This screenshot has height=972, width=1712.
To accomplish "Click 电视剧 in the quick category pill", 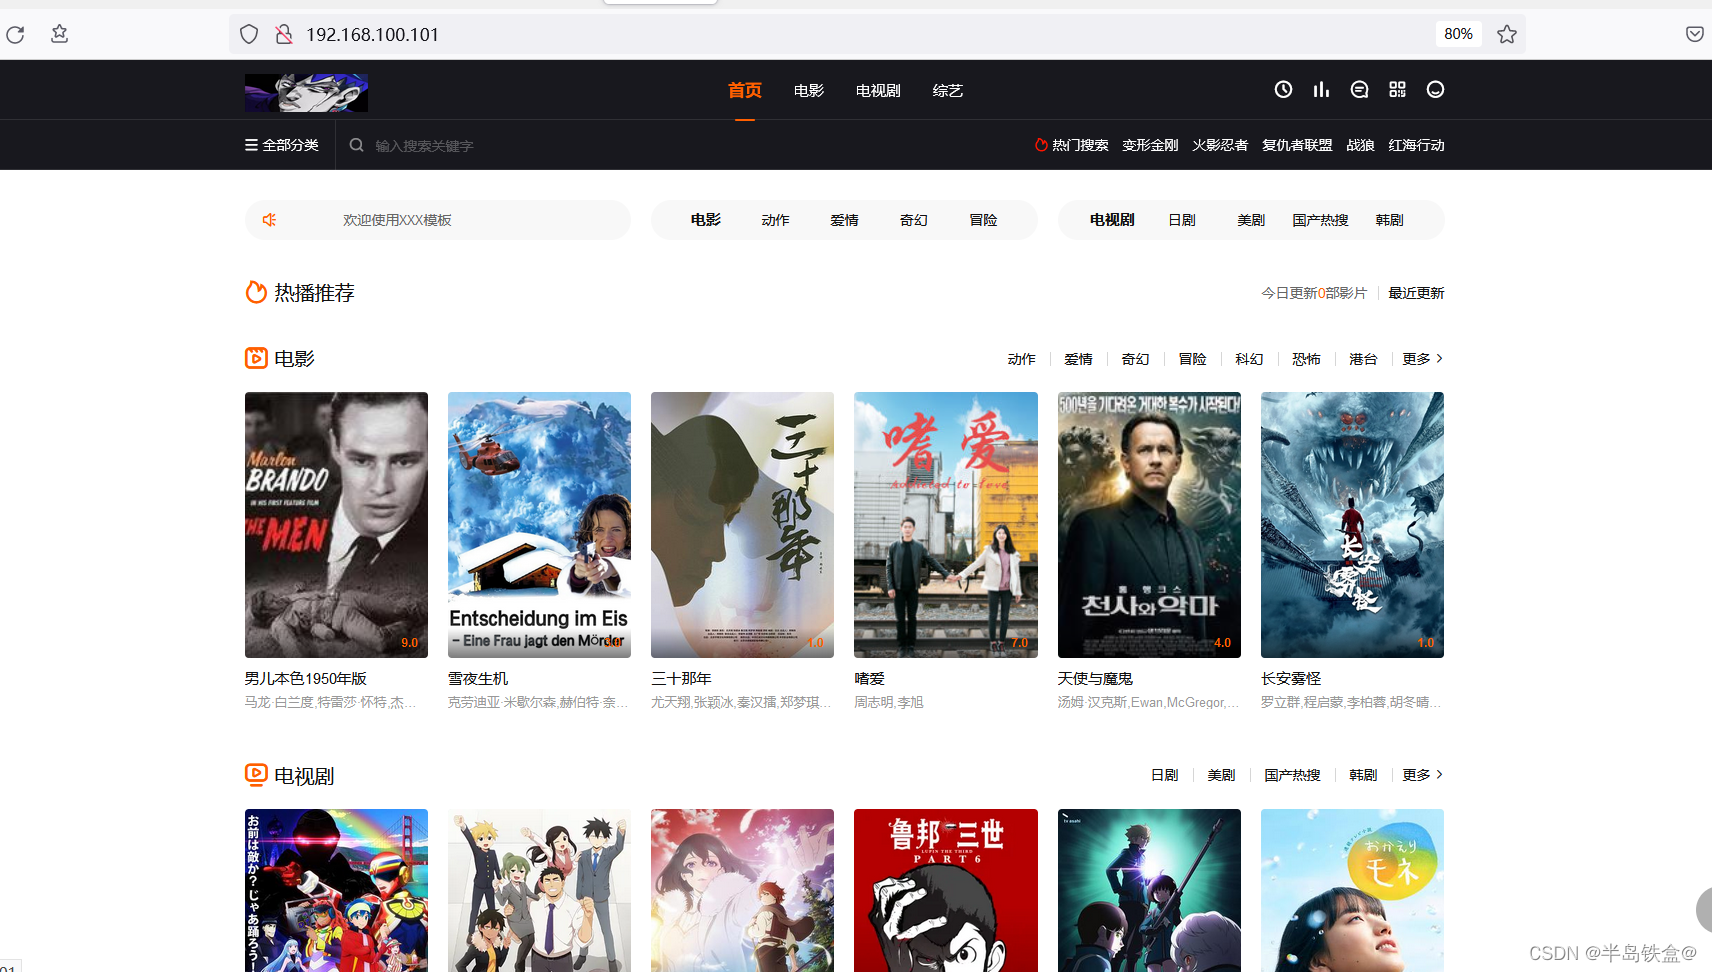I will tap(1112, 220).
